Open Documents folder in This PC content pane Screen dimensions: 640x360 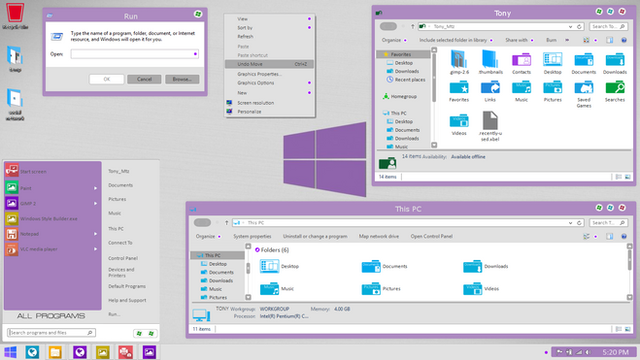pos(384,266)
